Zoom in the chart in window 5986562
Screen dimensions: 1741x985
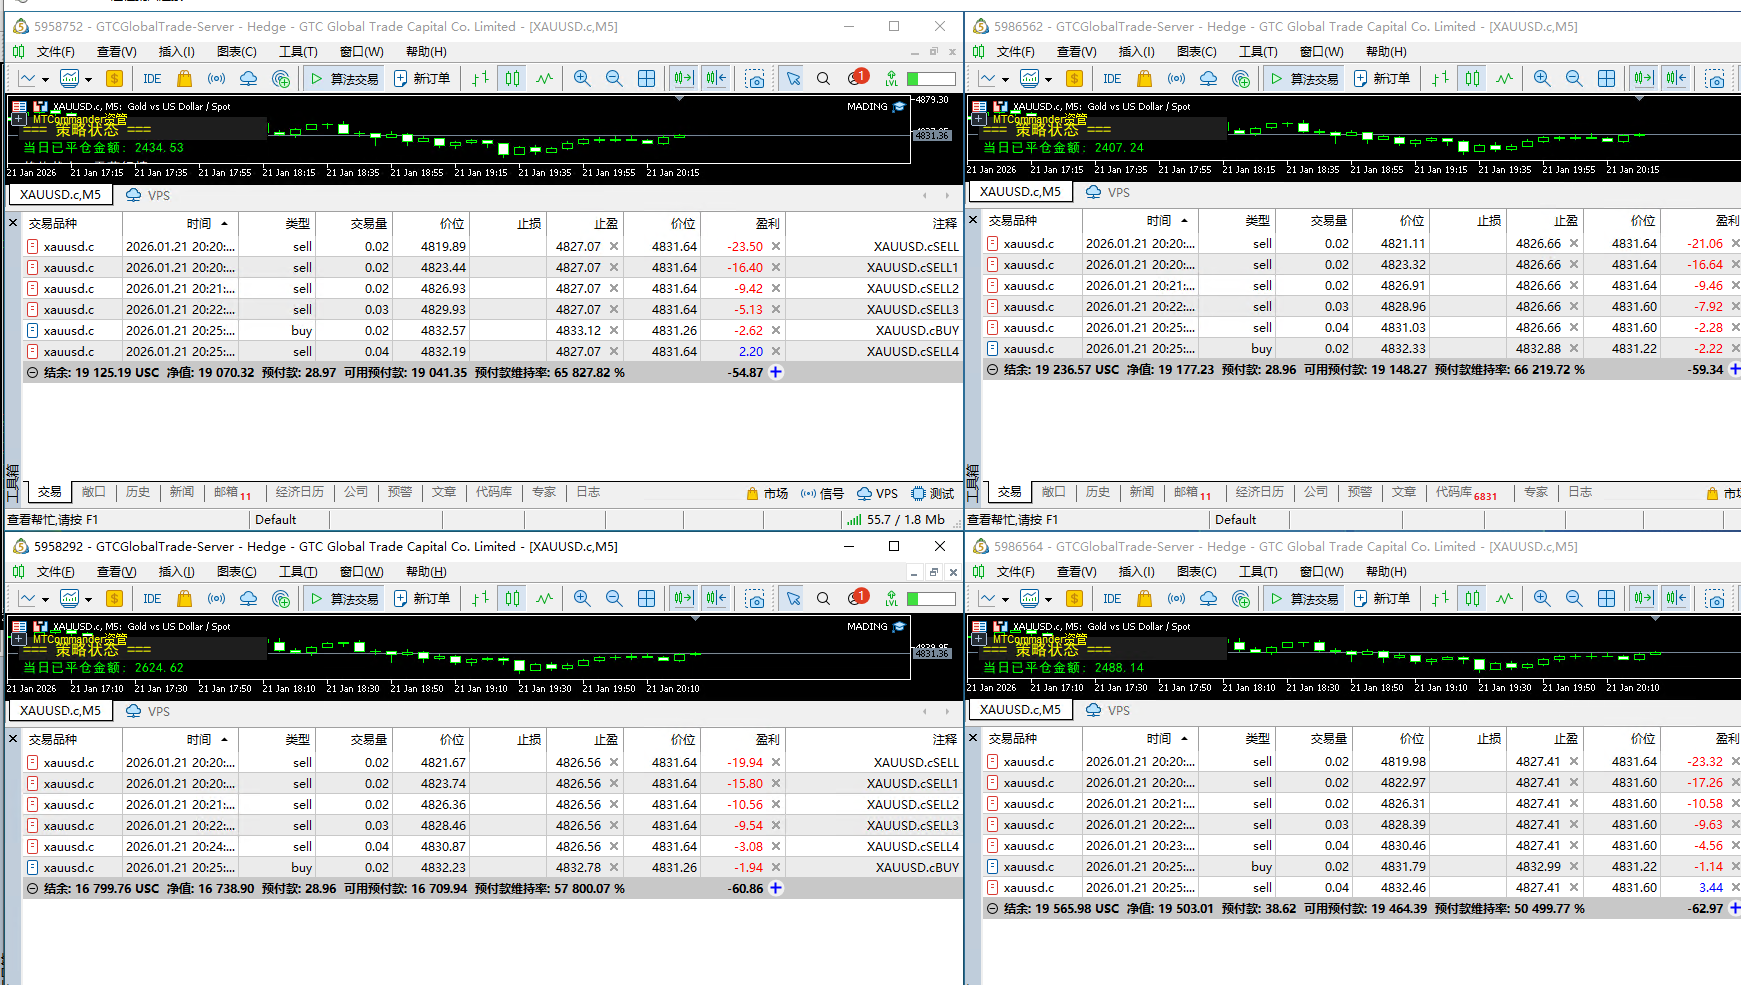coord(1542,79)
